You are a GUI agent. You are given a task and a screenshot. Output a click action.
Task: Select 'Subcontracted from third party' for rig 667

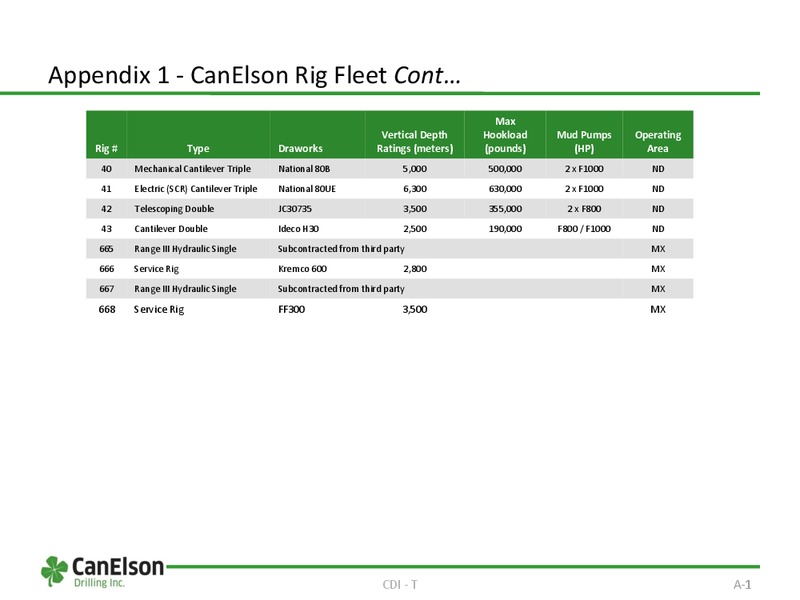(341, 289)
